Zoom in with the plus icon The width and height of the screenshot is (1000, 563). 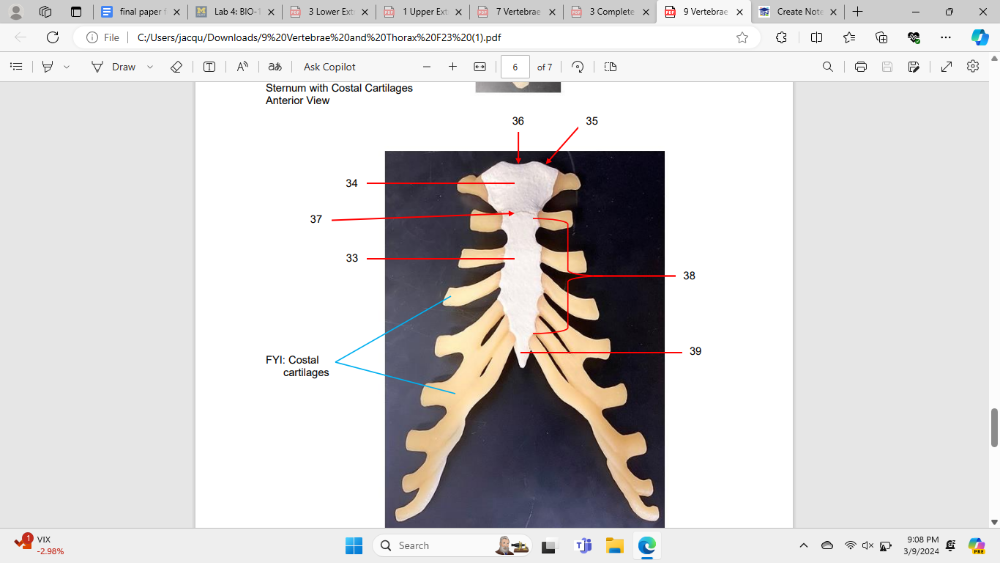coord(452,67)
